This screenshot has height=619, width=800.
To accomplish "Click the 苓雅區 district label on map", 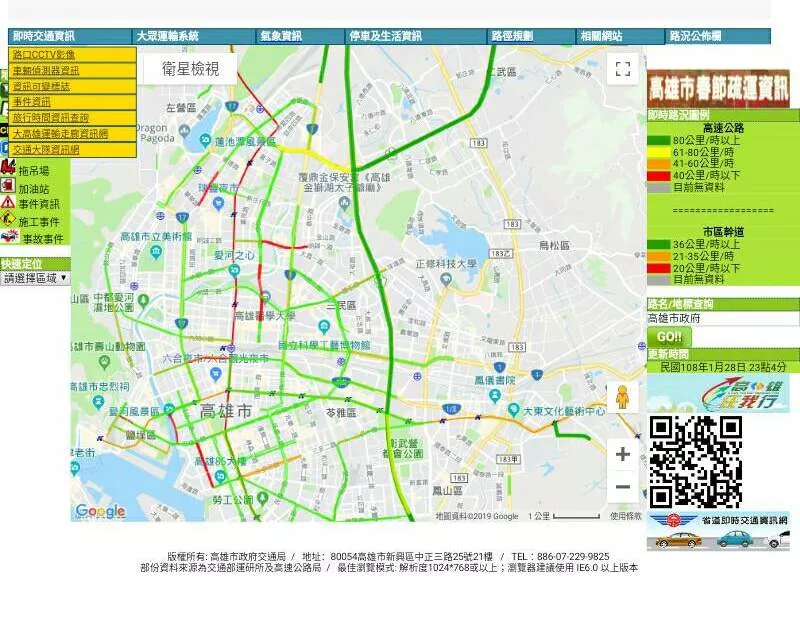I will pos(341,412).
